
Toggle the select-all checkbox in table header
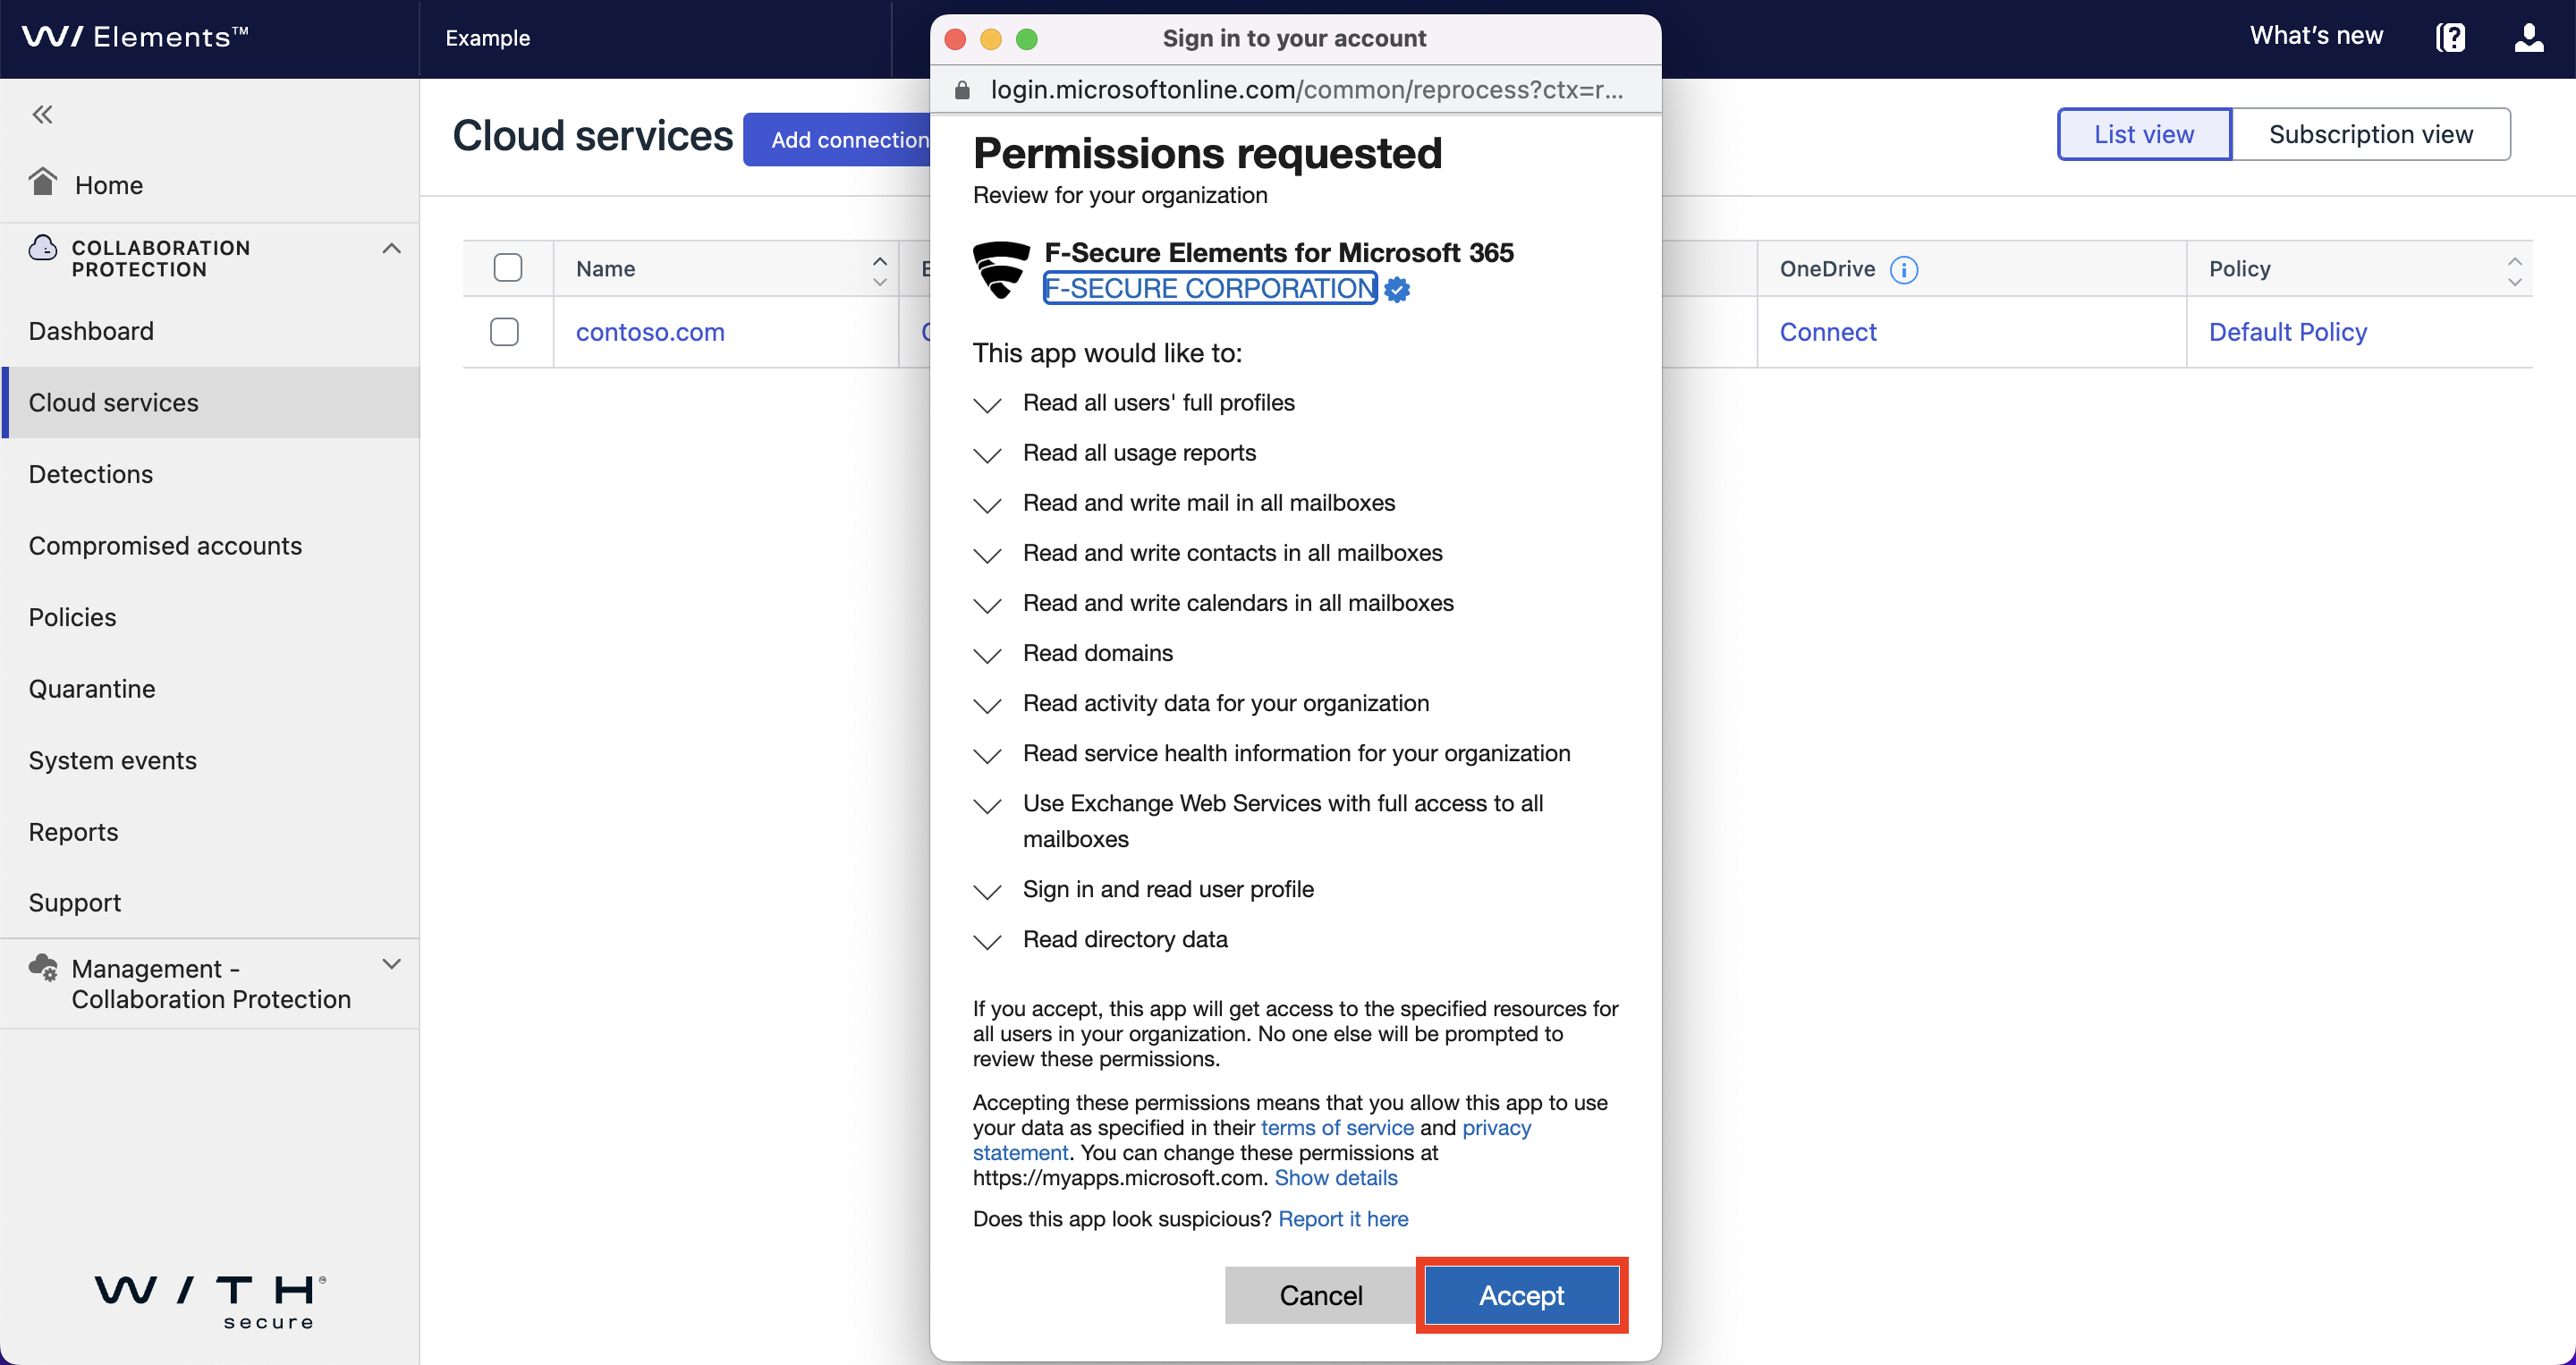(508, 268)
